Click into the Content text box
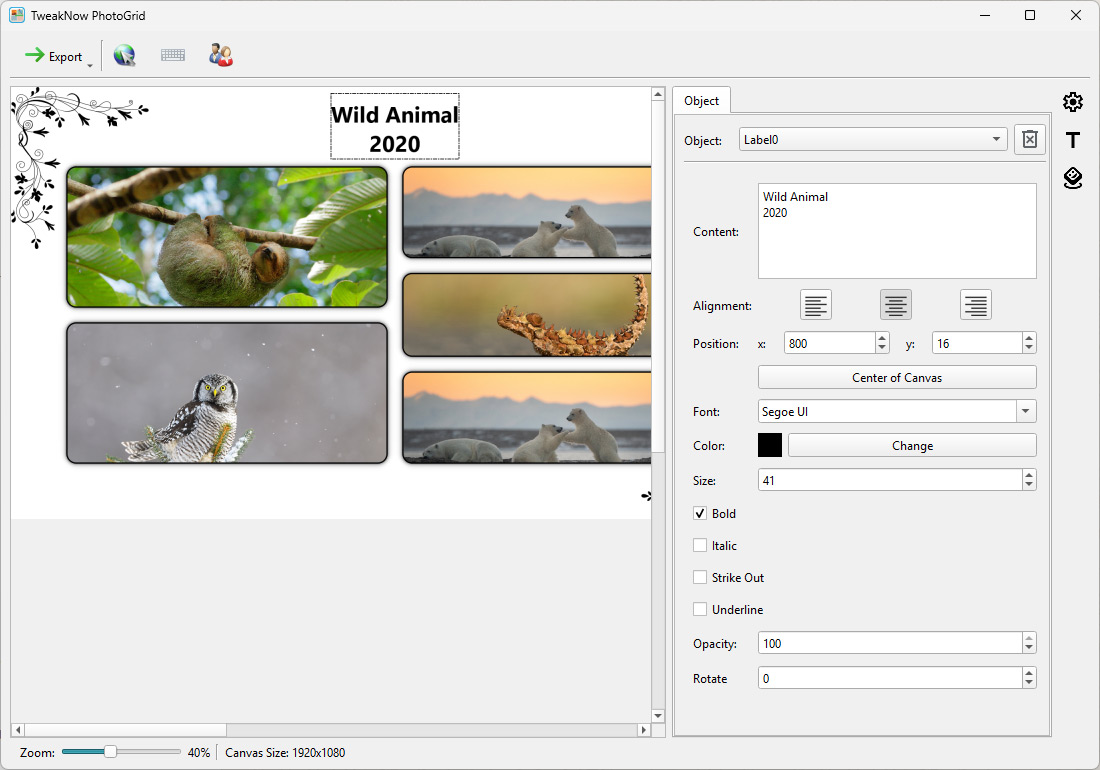Screen dimensions: 1100x770 (897, 231)
